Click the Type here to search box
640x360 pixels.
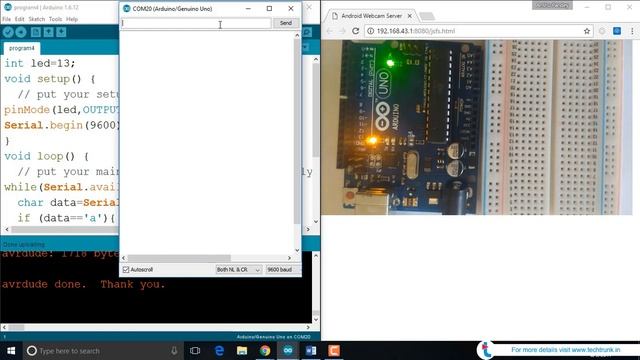click(x=102, y=351)
